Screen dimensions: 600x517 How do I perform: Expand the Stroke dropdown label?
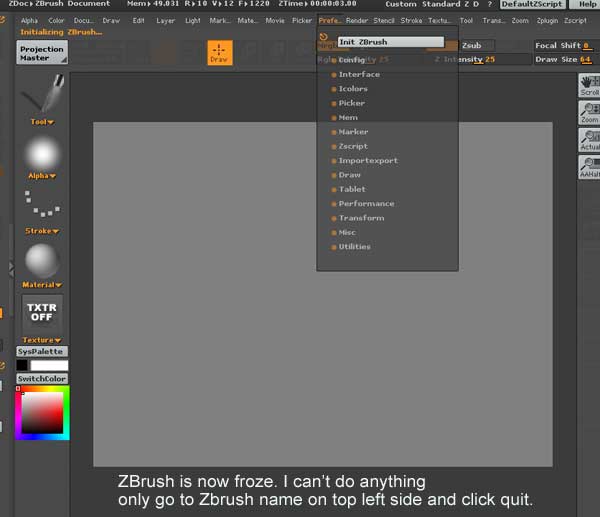(x=42, y=231)
